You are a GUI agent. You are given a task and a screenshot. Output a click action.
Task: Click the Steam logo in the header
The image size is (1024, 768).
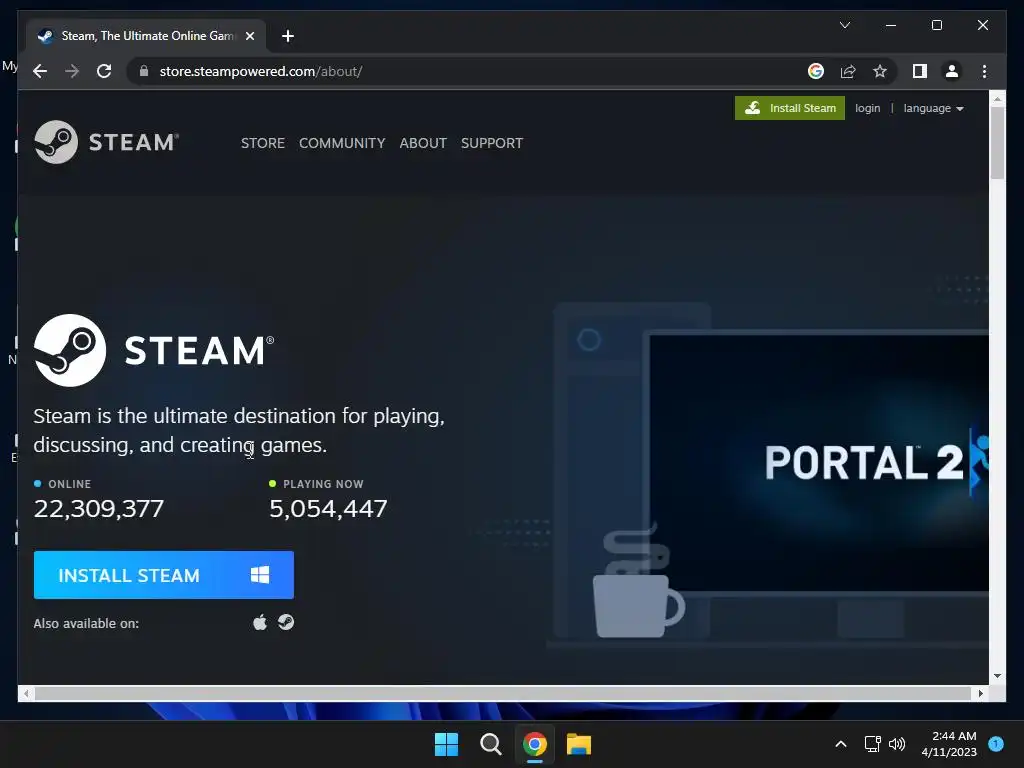click(x=106, y=142)
